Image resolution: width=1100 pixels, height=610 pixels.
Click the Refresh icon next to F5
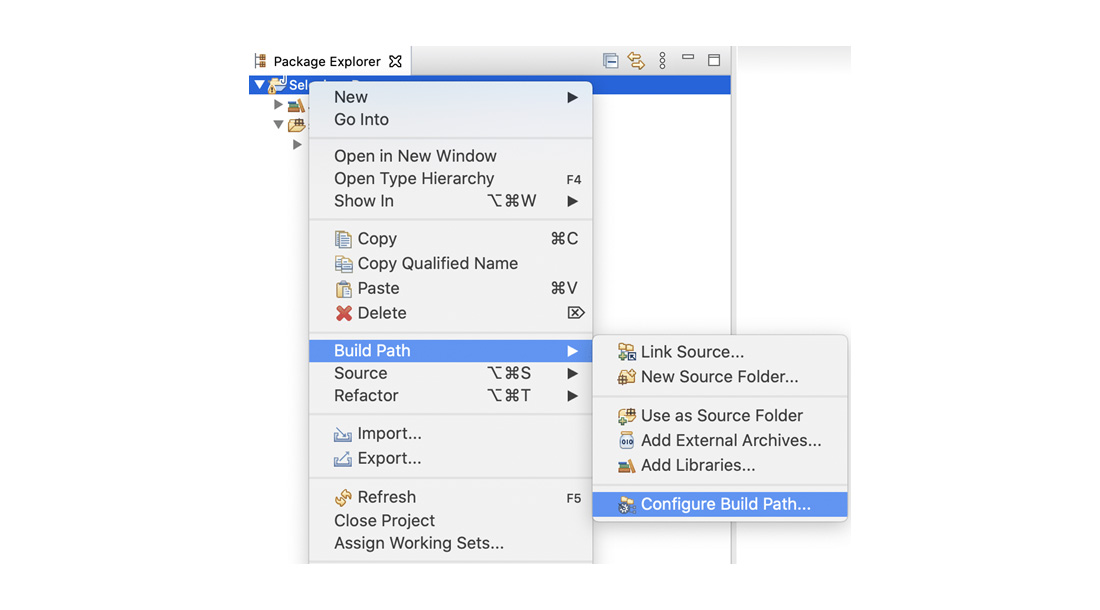pyautogui.click(x=345, y=496)
